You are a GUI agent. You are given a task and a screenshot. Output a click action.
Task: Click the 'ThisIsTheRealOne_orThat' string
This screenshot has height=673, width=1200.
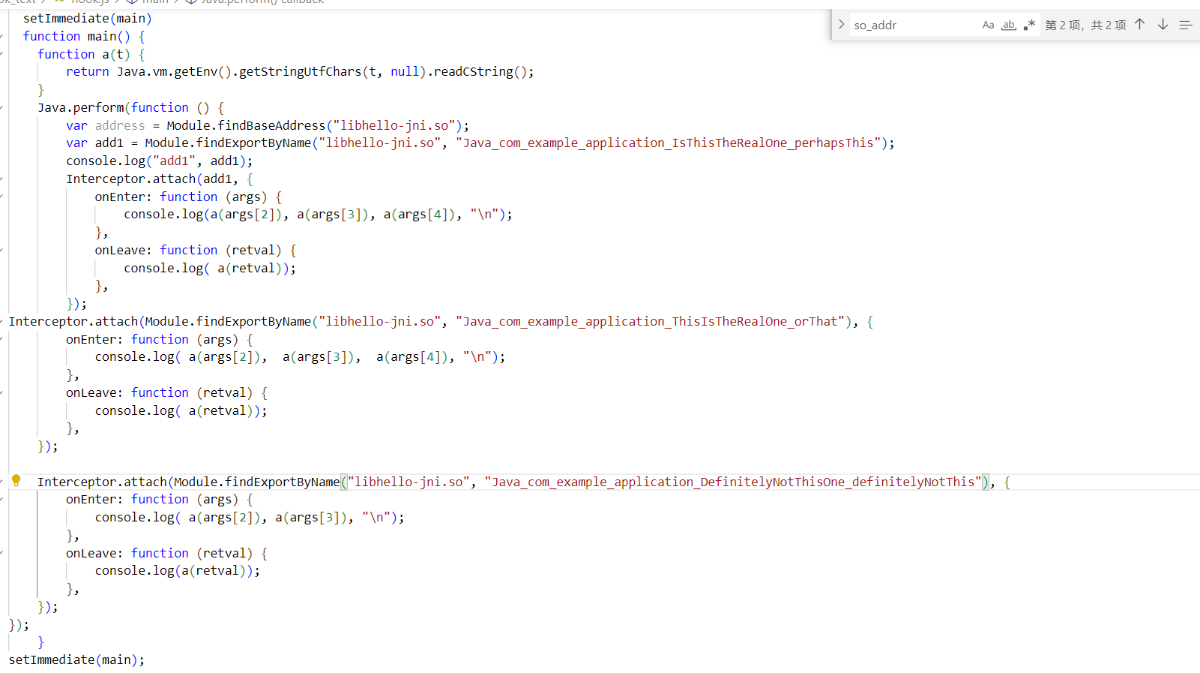759,322
